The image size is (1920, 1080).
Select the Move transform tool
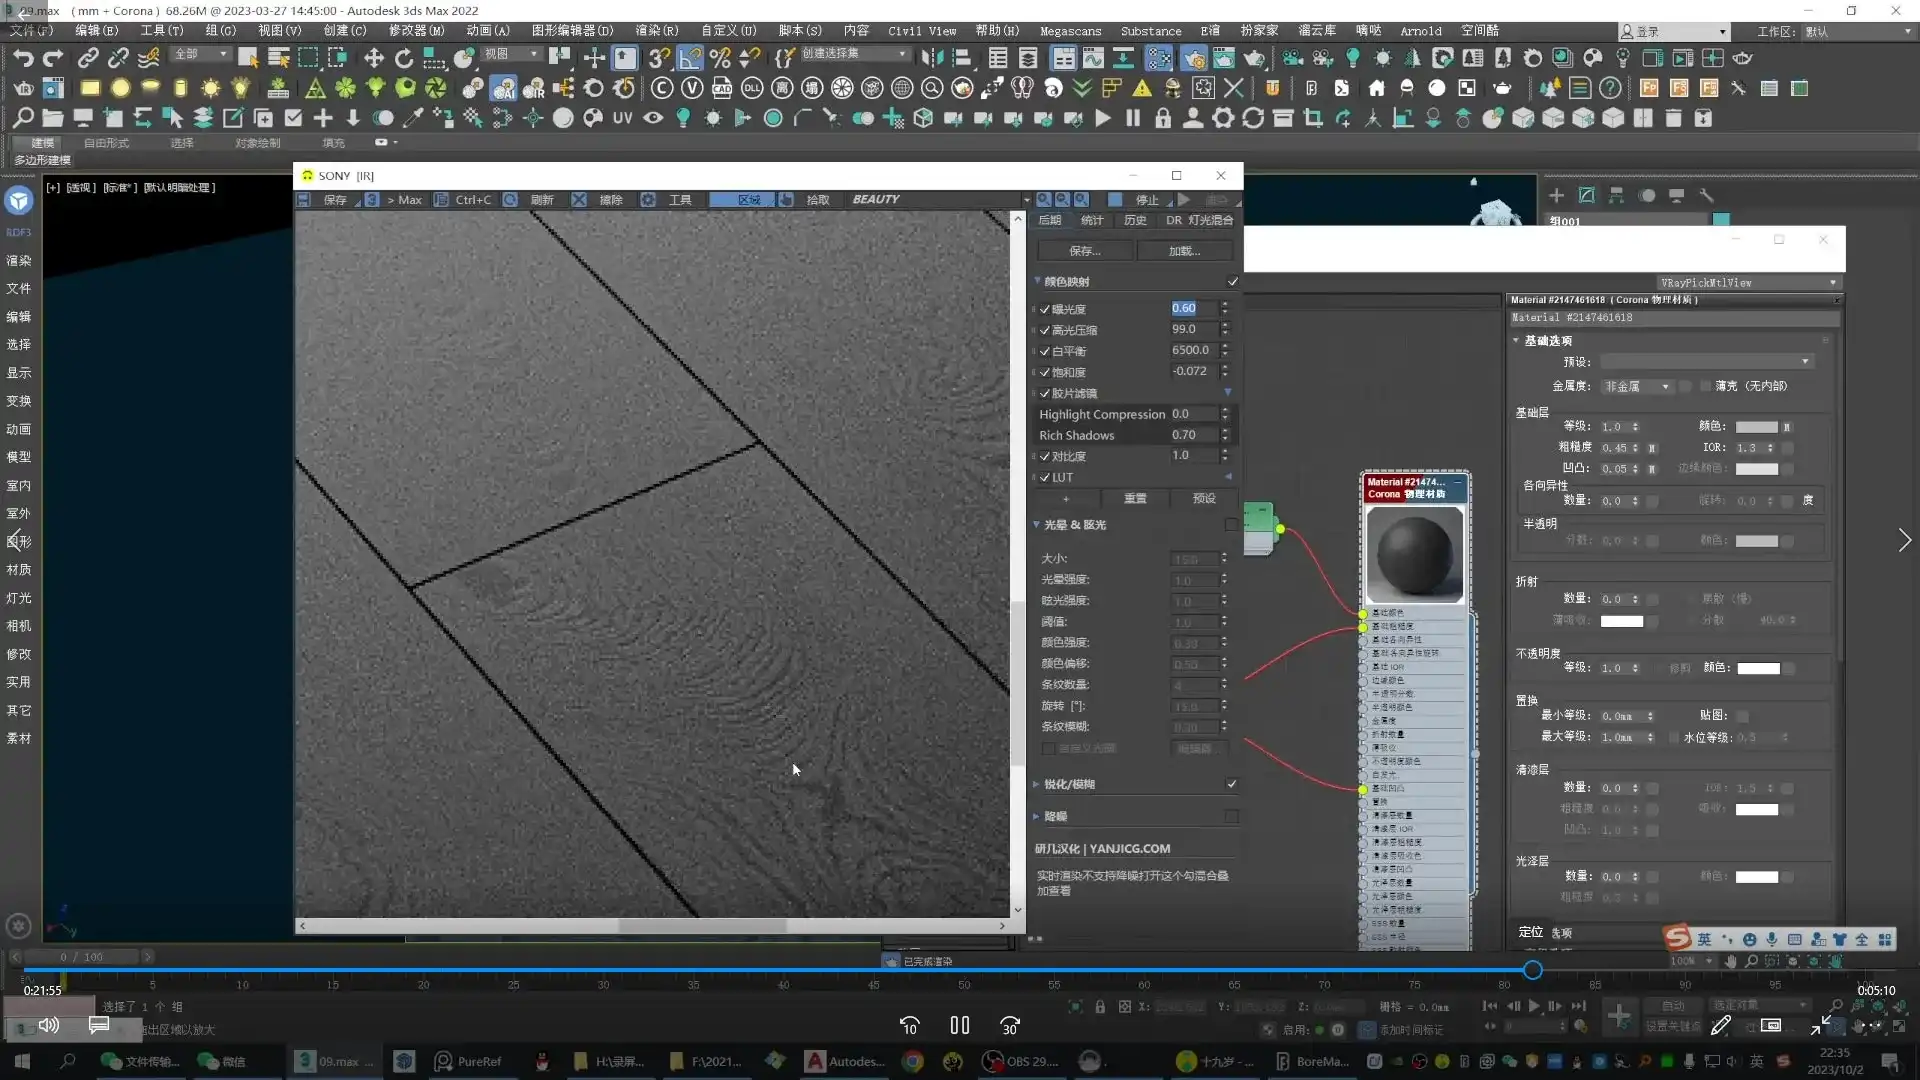pyautogui.click(x=373, y=58)
